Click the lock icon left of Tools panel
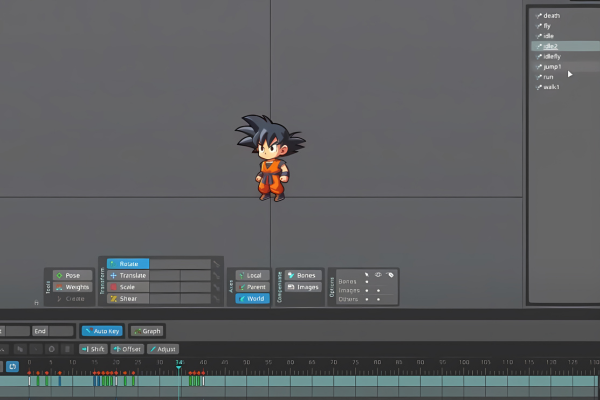Viewport: 600px width, 400px height. [36, 302]
